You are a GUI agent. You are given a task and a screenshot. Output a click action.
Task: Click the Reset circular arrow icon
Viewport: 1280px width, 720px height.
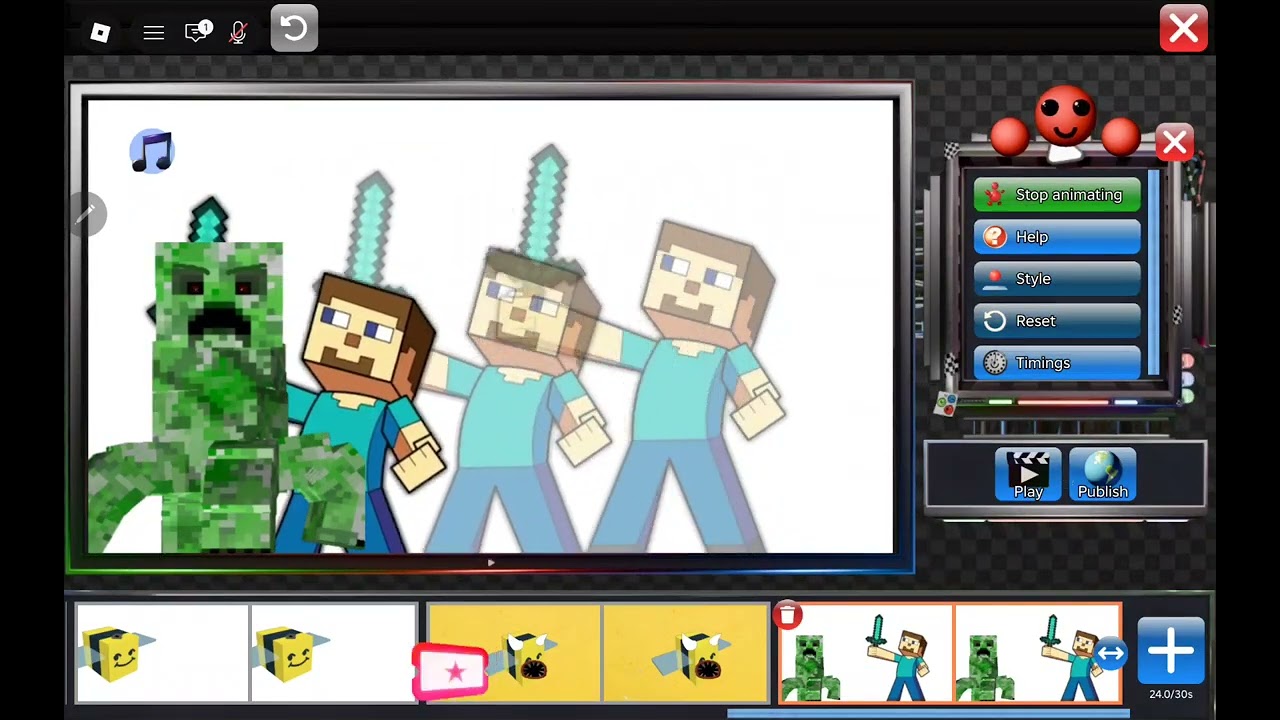tap(994, 321)
